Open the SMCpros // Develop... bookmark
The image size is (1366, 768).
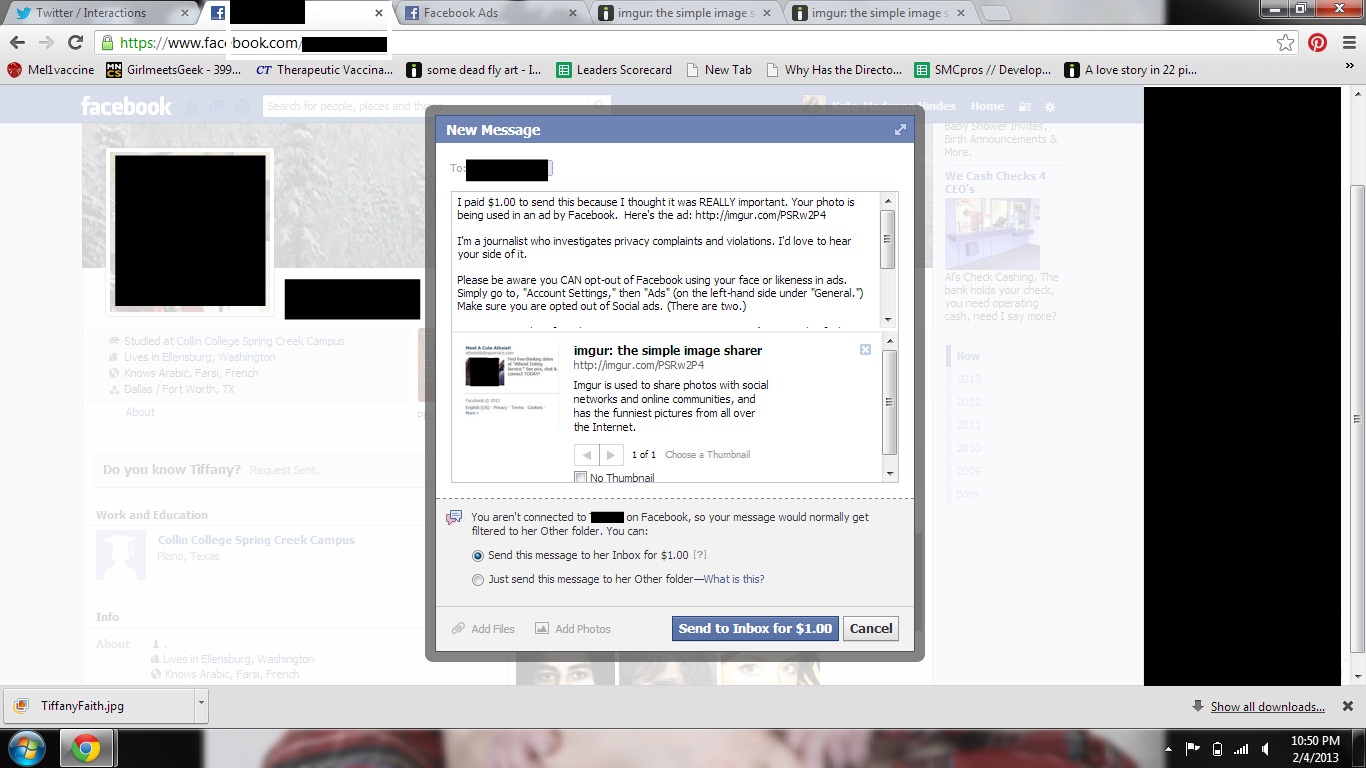point(982,70)
